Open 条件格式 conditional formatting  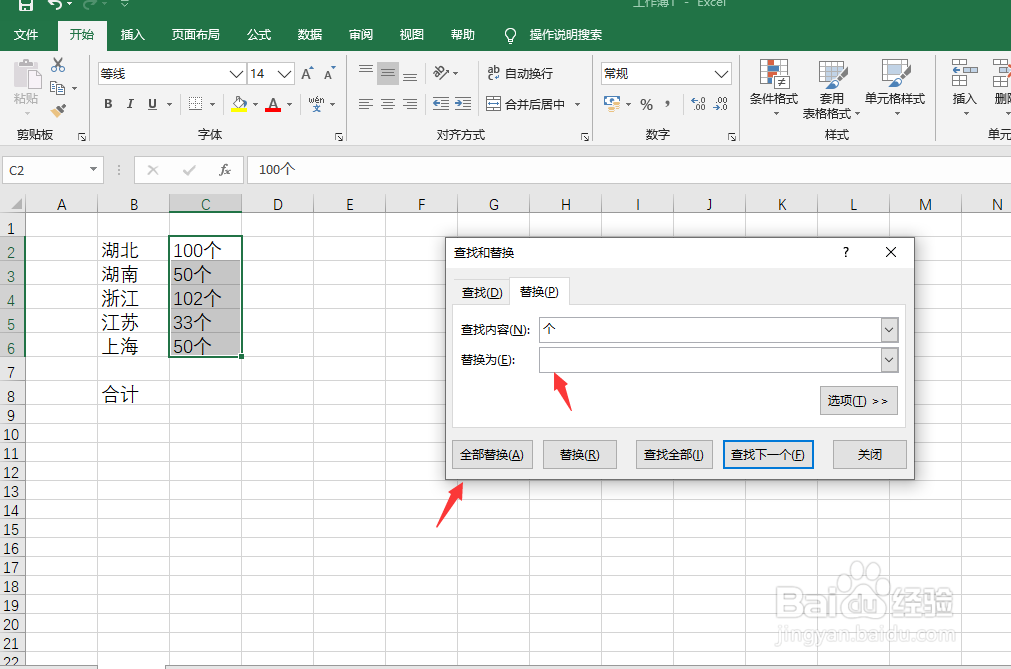774,87
